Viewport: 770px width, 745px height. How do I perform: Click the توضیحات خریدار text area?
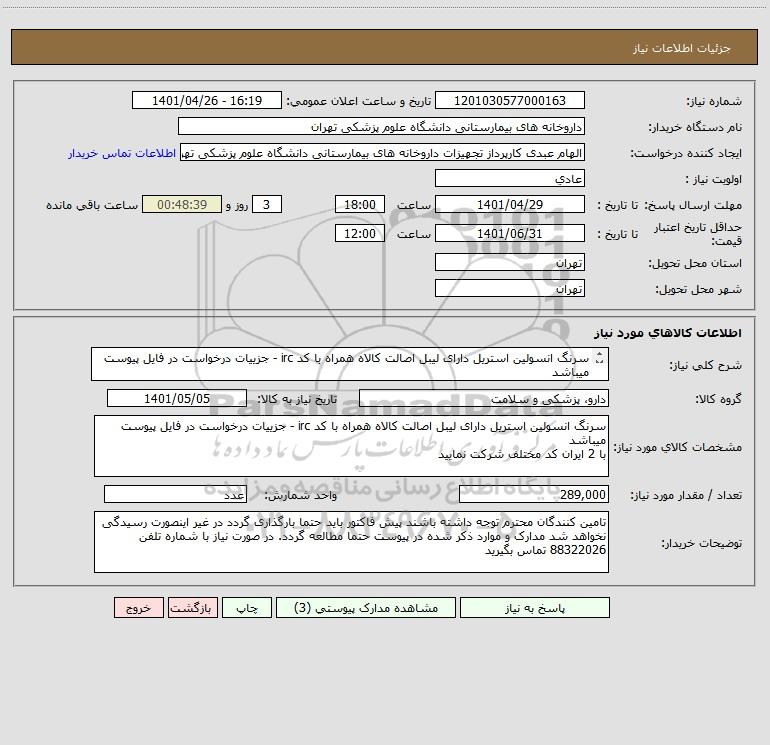[x=351, y=542]
